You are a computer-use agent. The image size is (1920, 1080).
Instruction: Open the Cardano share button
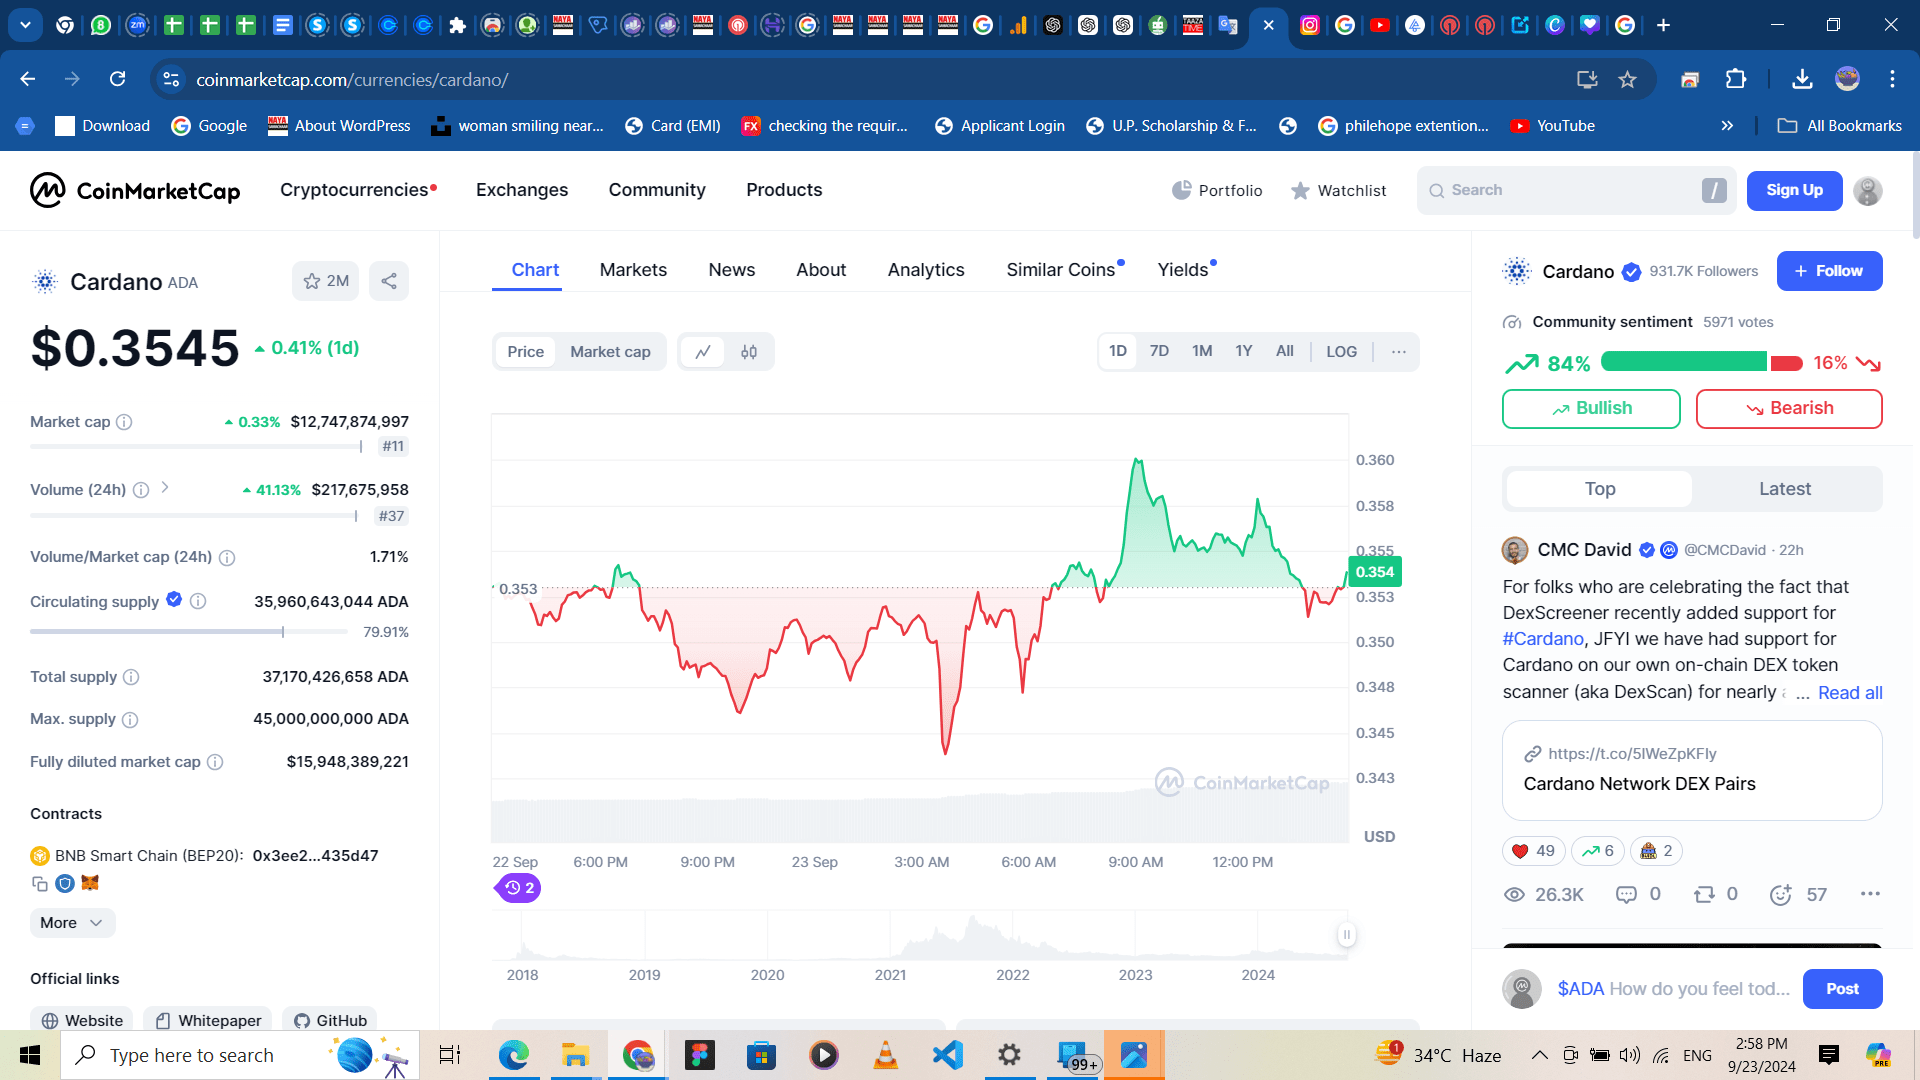point(389,281)
